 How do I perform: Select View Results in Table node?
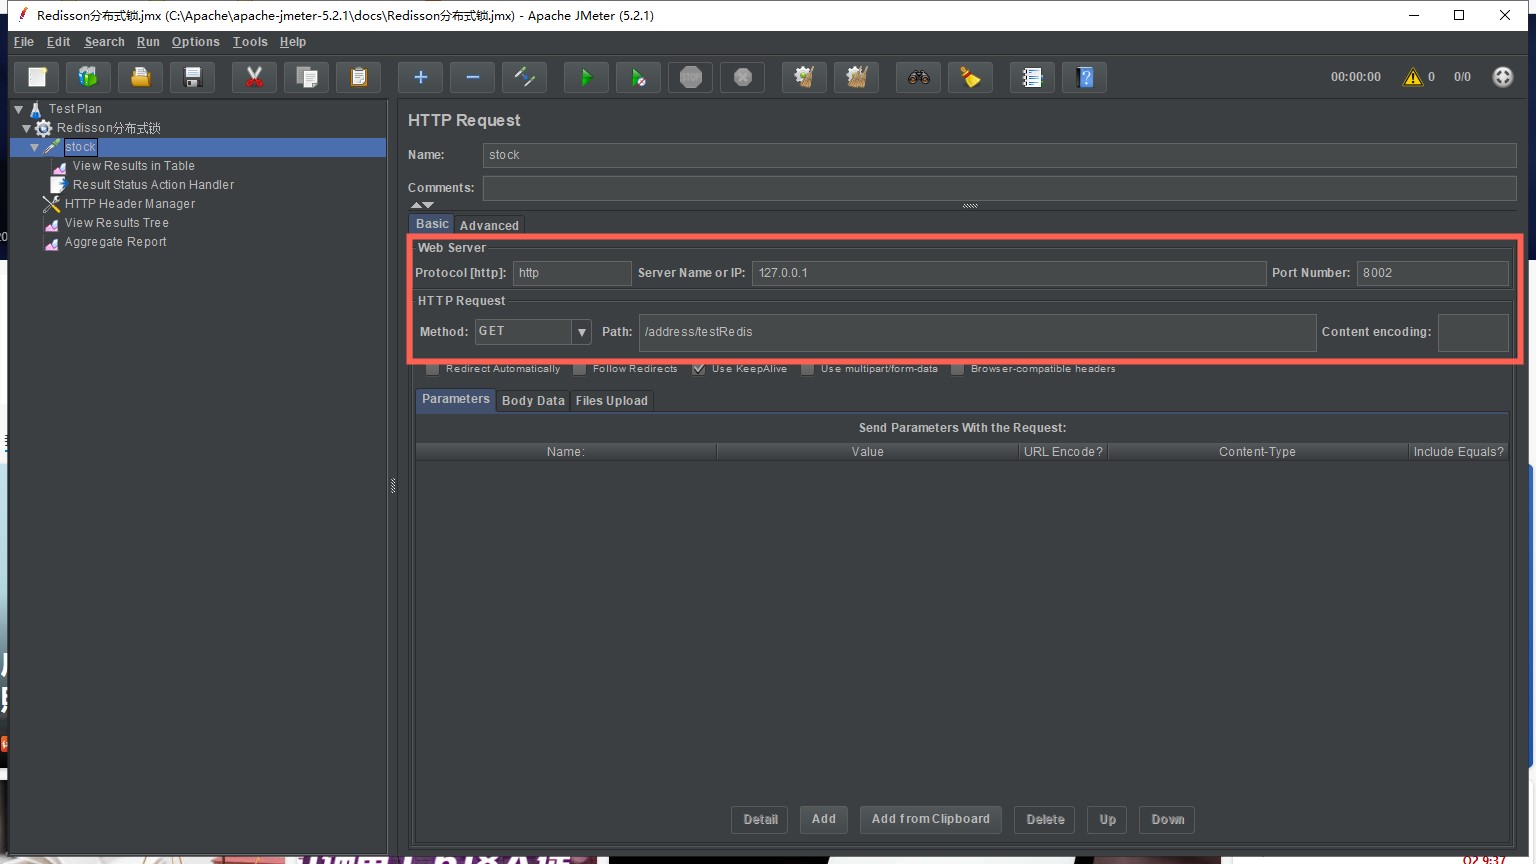pyautogui.click(x=133, y=166)
